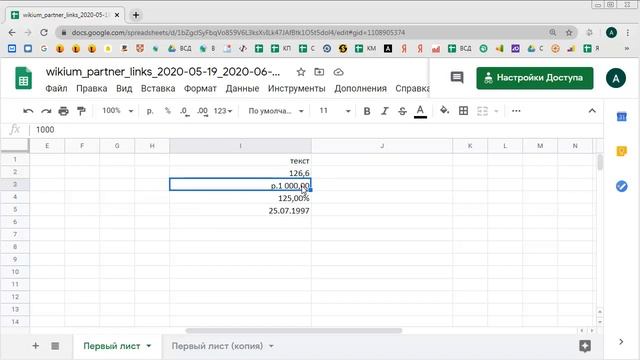This screenshot has height=360, width=640.
Task: Open the Инструменты menu
Action: point(297,89)
